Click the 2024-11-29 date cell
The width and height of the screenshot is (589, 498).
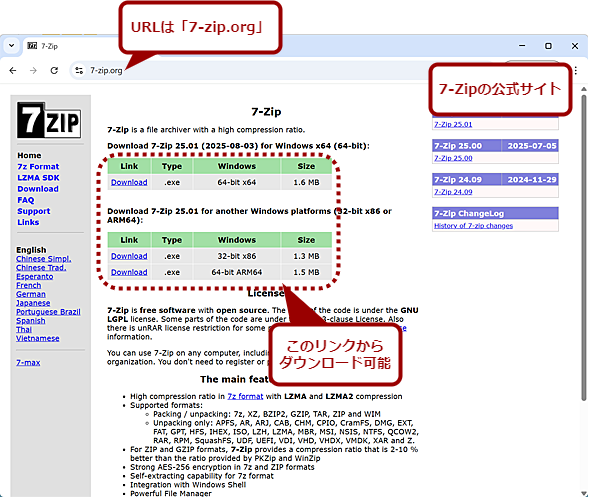tap(530, 180)
